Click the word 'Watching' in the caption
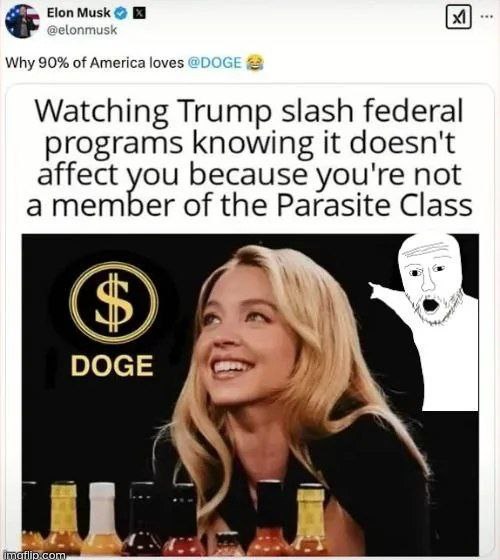 pyautogui.click(x=101, y=111)
